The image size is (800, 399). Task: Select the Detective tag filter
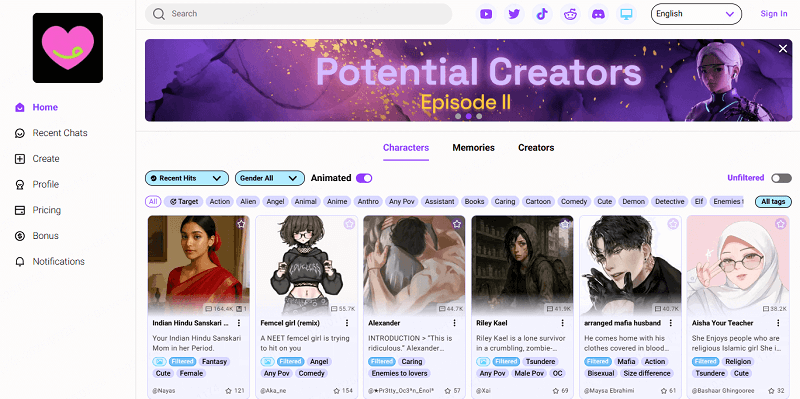click(x=670, y=202)
